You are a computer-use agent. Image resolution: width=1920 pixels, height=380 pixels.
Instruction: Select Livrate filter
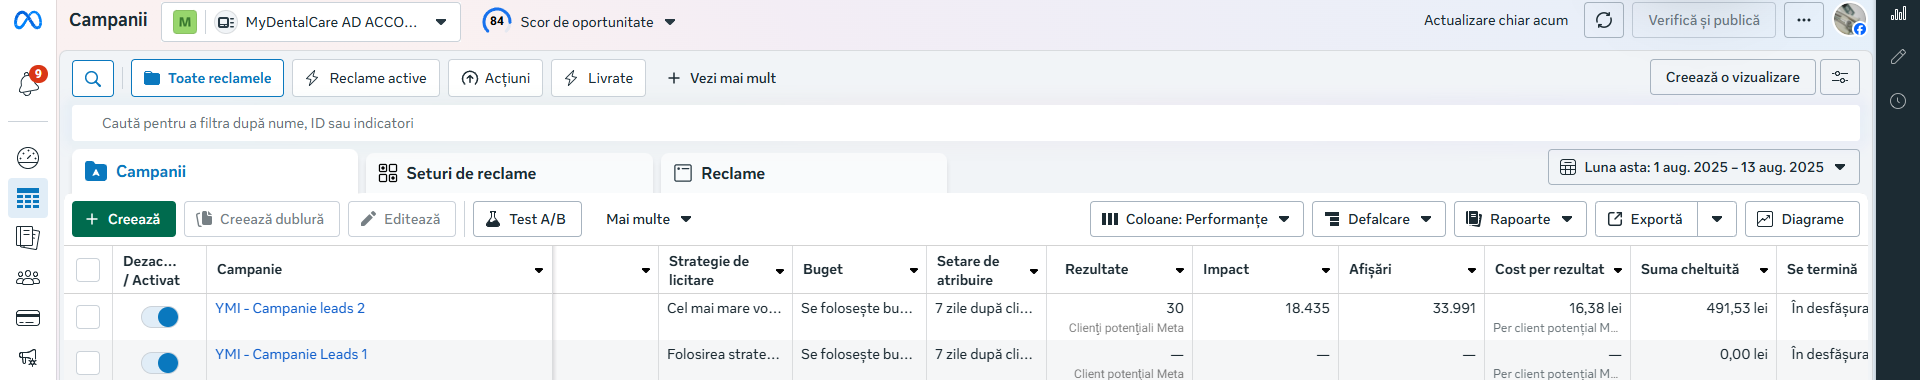pyautogui.click(x=598, y=78)
